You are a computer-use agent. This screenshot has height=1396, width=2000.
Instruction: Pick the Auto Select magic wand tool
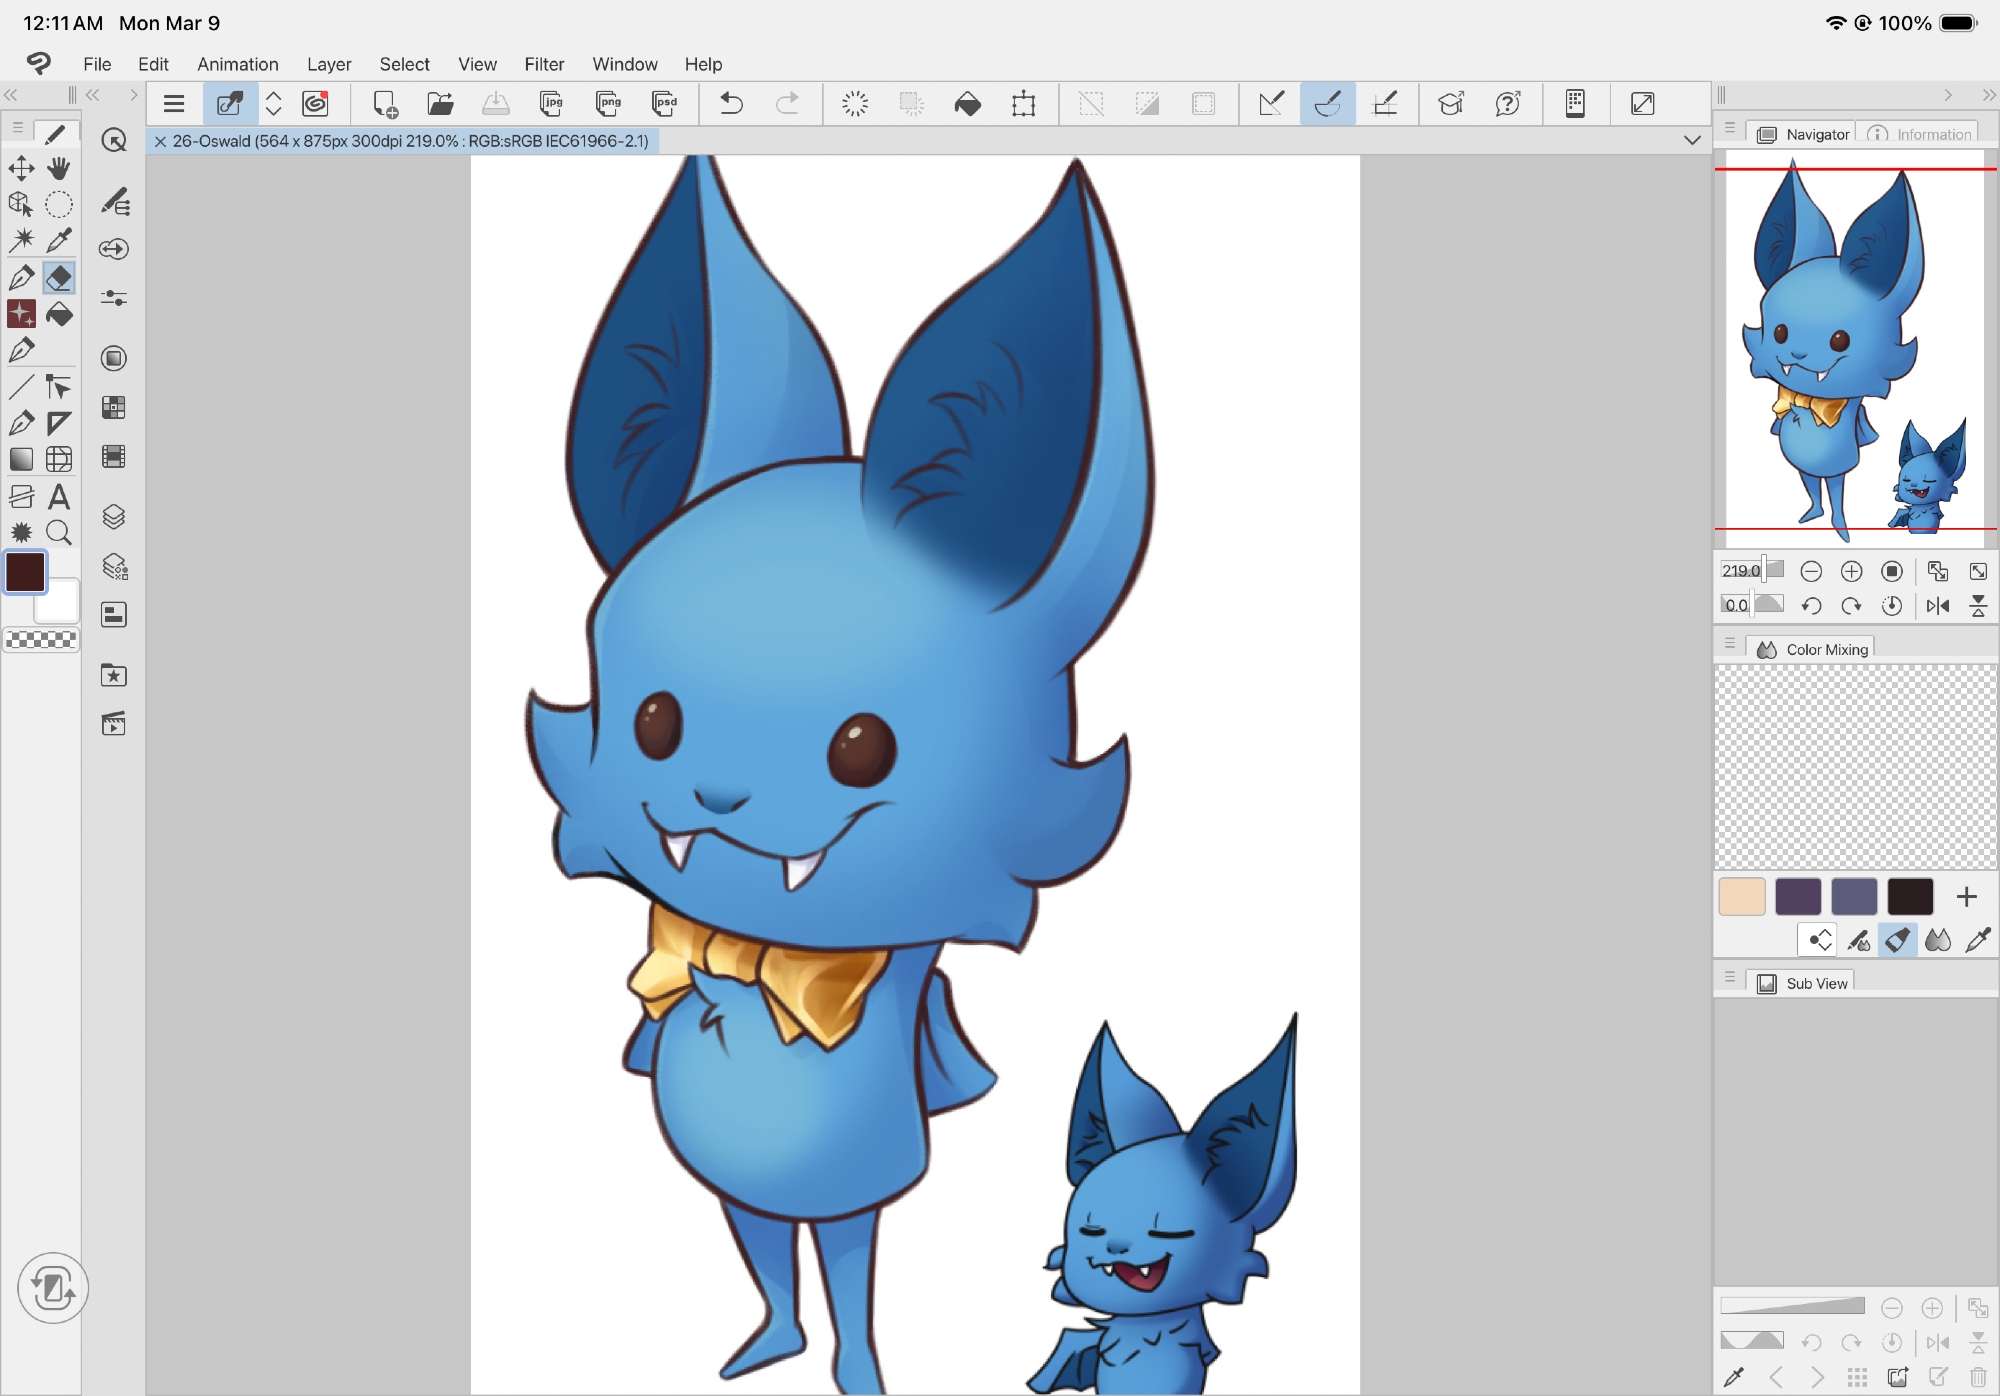tap(21, 240)
